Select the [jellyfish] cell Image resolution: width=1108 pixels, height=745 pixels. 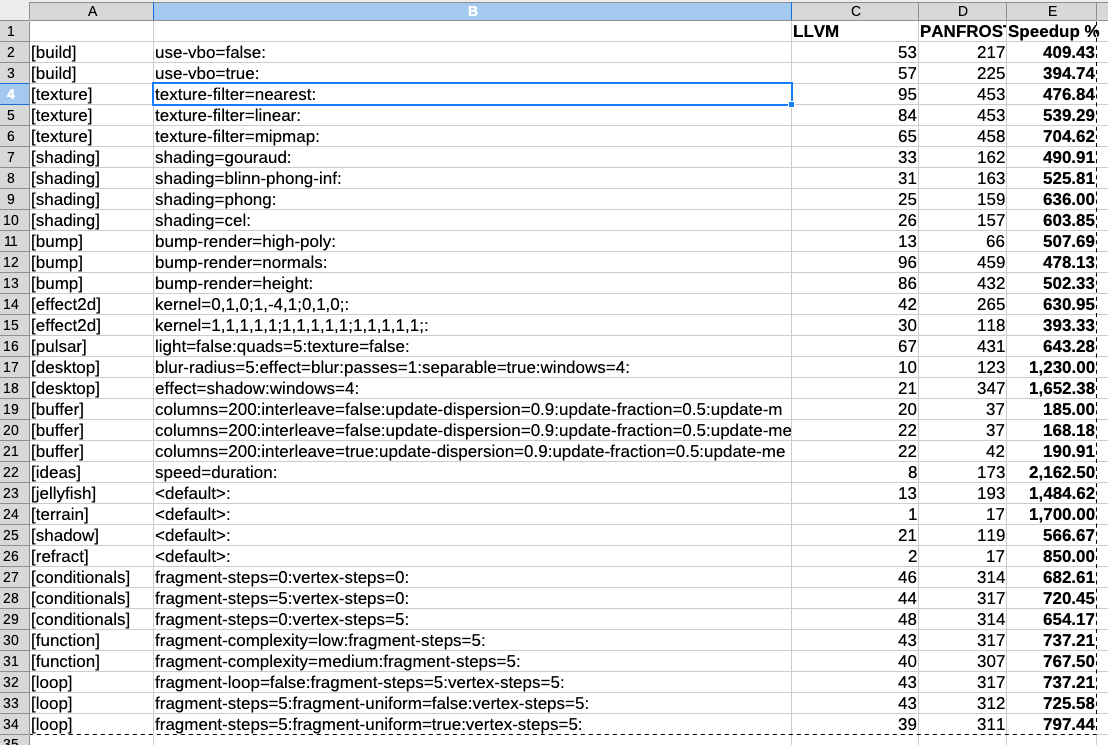pyautogui.click(x=91, y=493)
